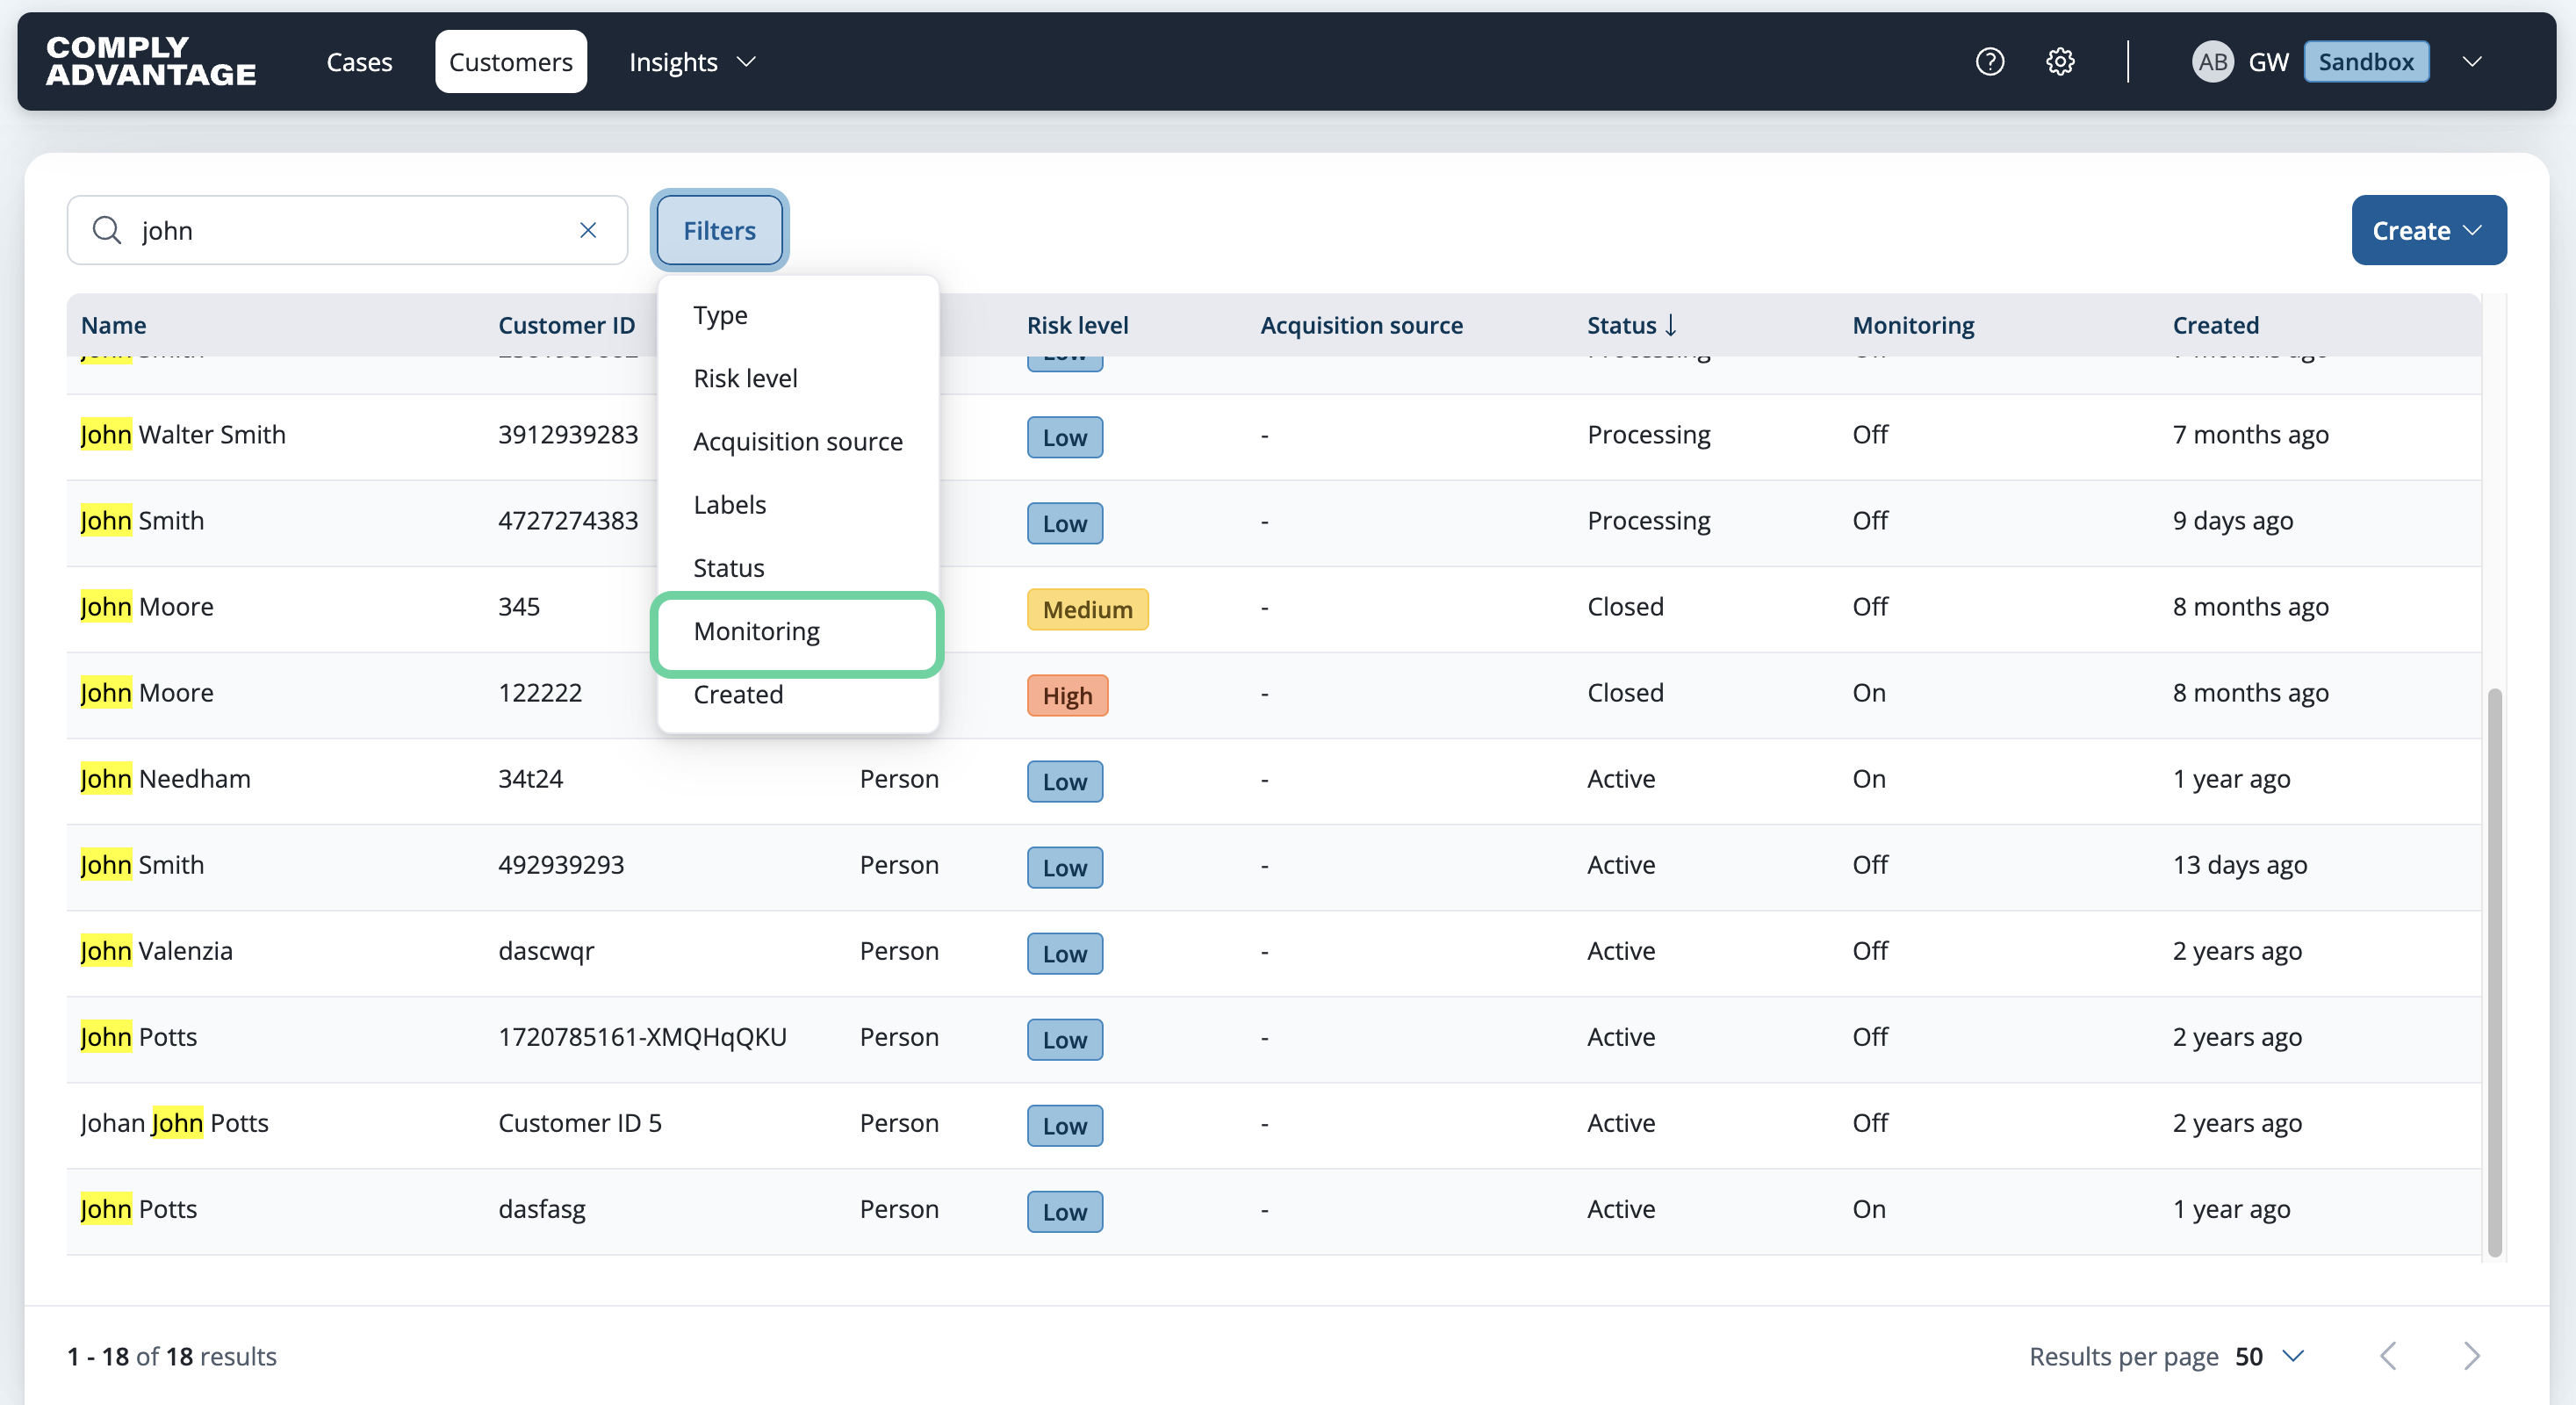Viewport: 2576px width, 1405px height.
Task: Go to previous results page arrow
Action: click(2388, 1356)
